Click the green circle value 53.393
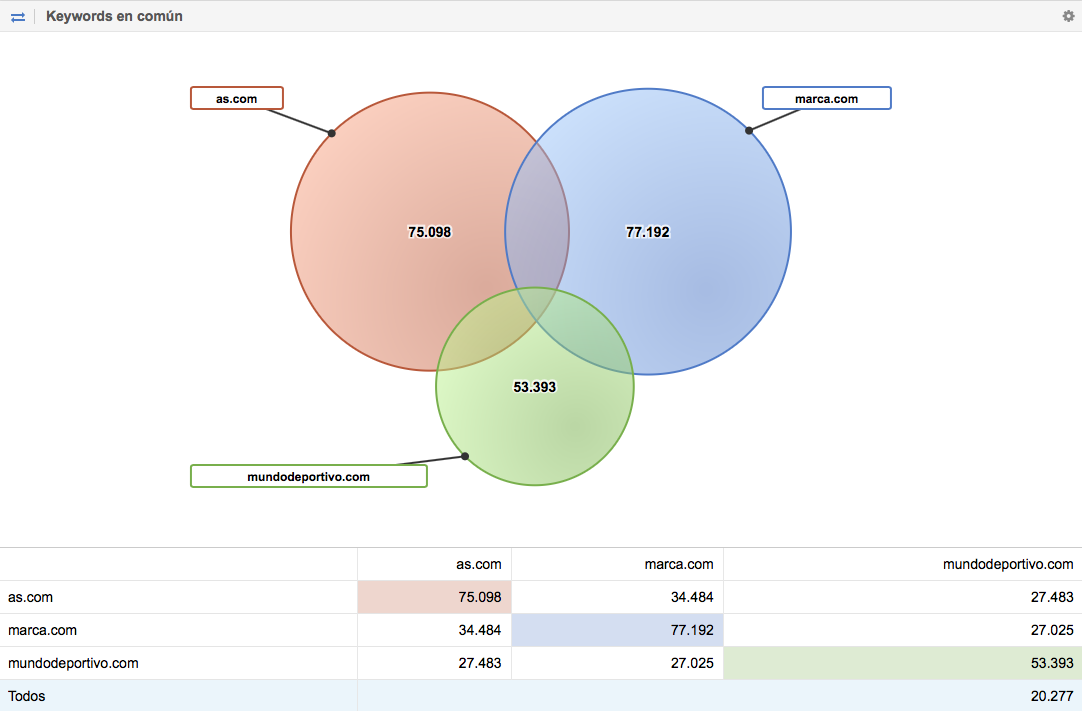The height and width of the screenshot is (711, 1082). pos(534,387)
